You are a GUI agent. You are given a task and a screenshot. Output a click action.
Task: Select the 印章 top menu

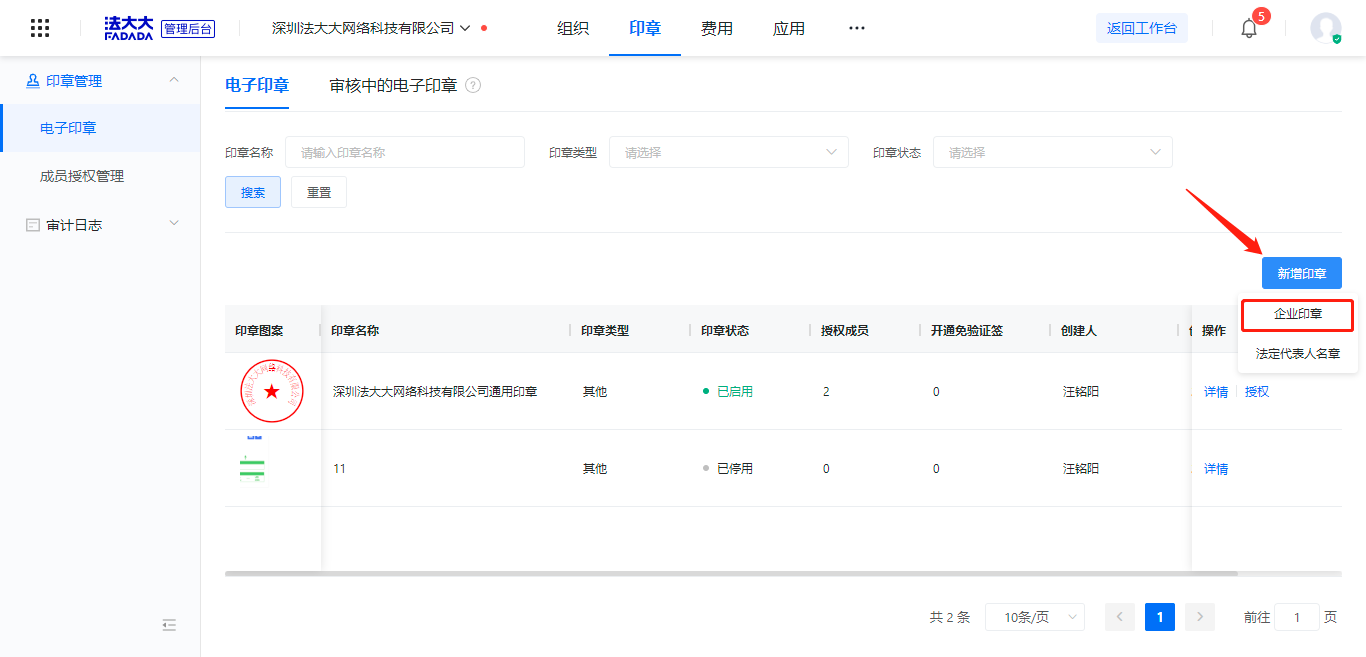(x=645, y=28)
